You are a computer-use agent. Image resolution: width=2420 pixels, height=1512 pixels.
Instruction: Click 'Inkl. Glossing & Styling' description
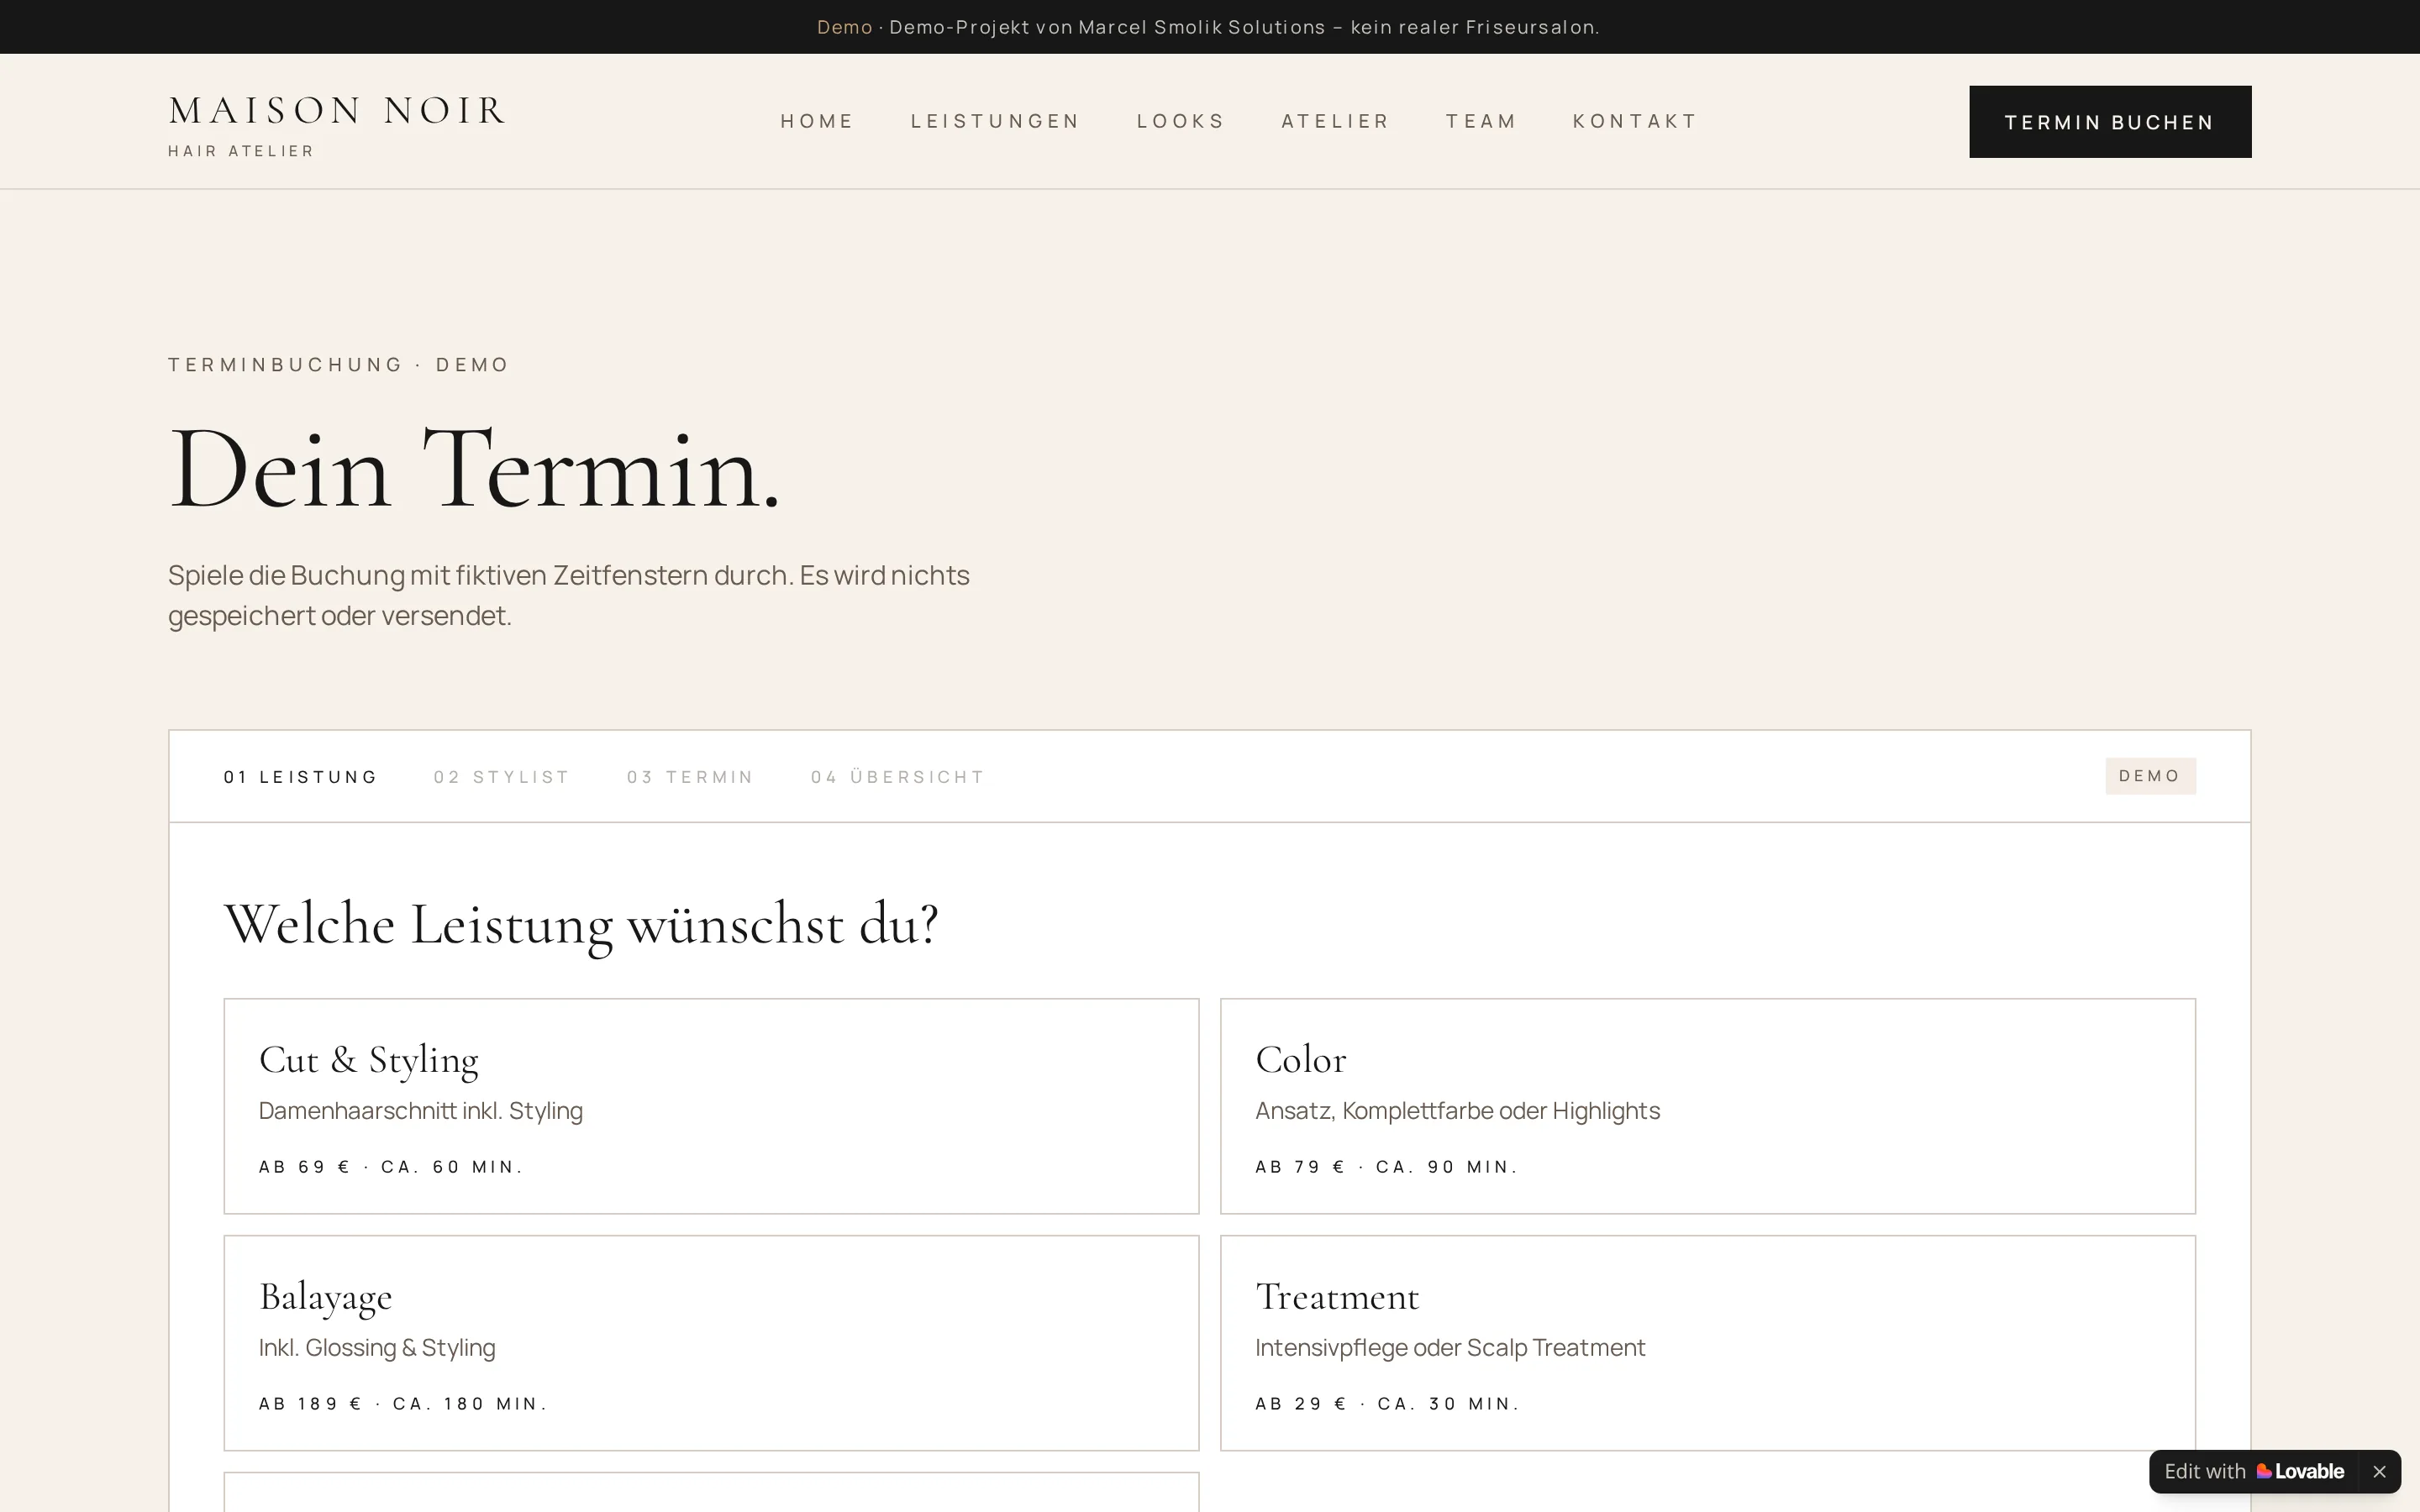[377, 1348]
